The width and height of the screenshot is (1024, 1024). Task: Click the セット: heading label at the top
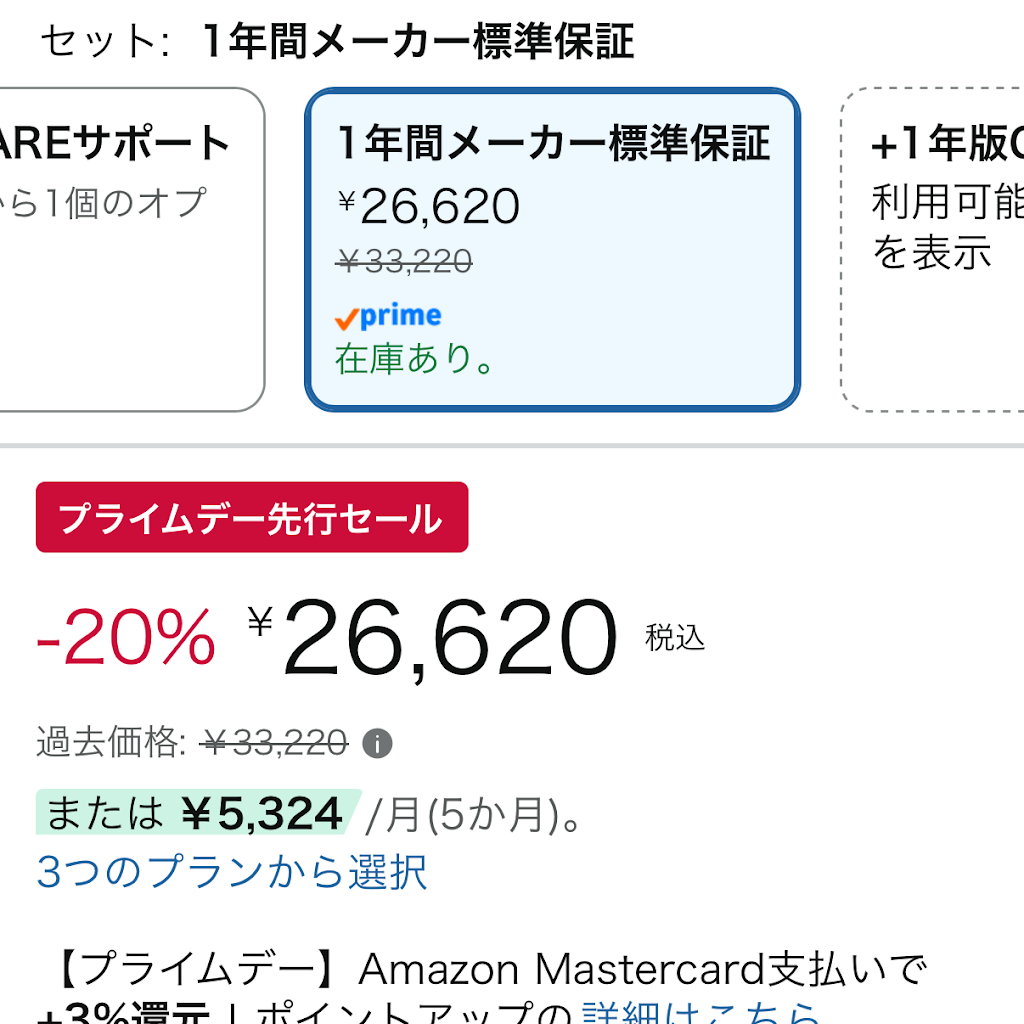point(105,41)
